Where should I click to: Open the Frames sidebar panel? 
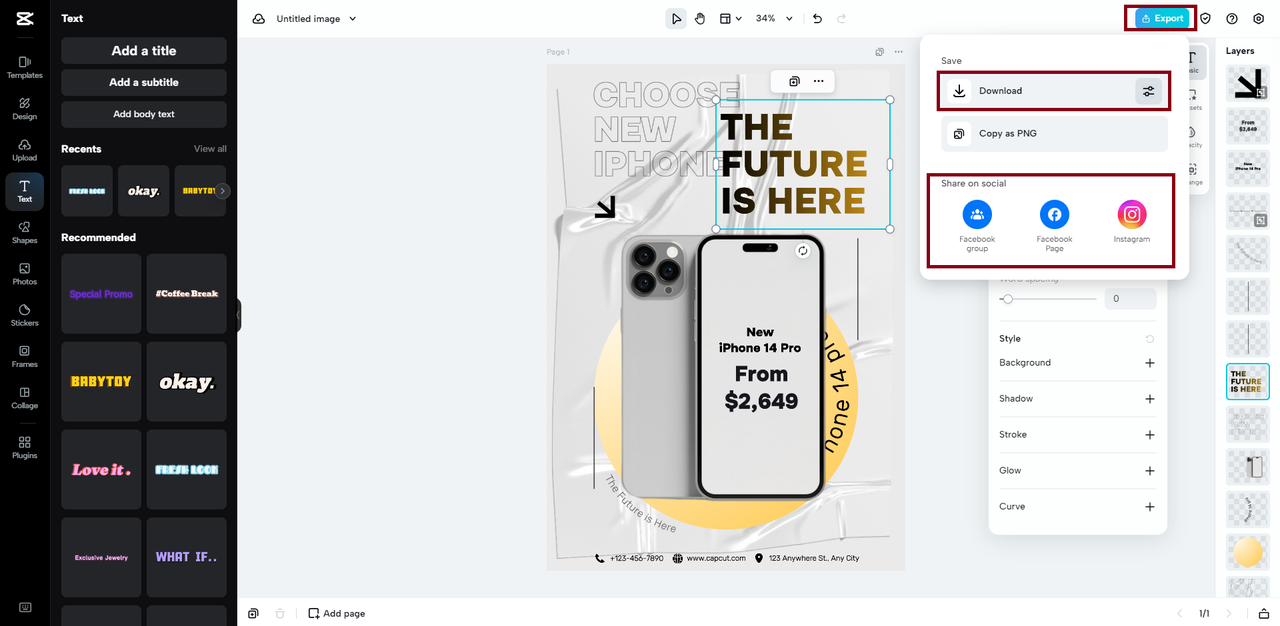click(25, 357)
